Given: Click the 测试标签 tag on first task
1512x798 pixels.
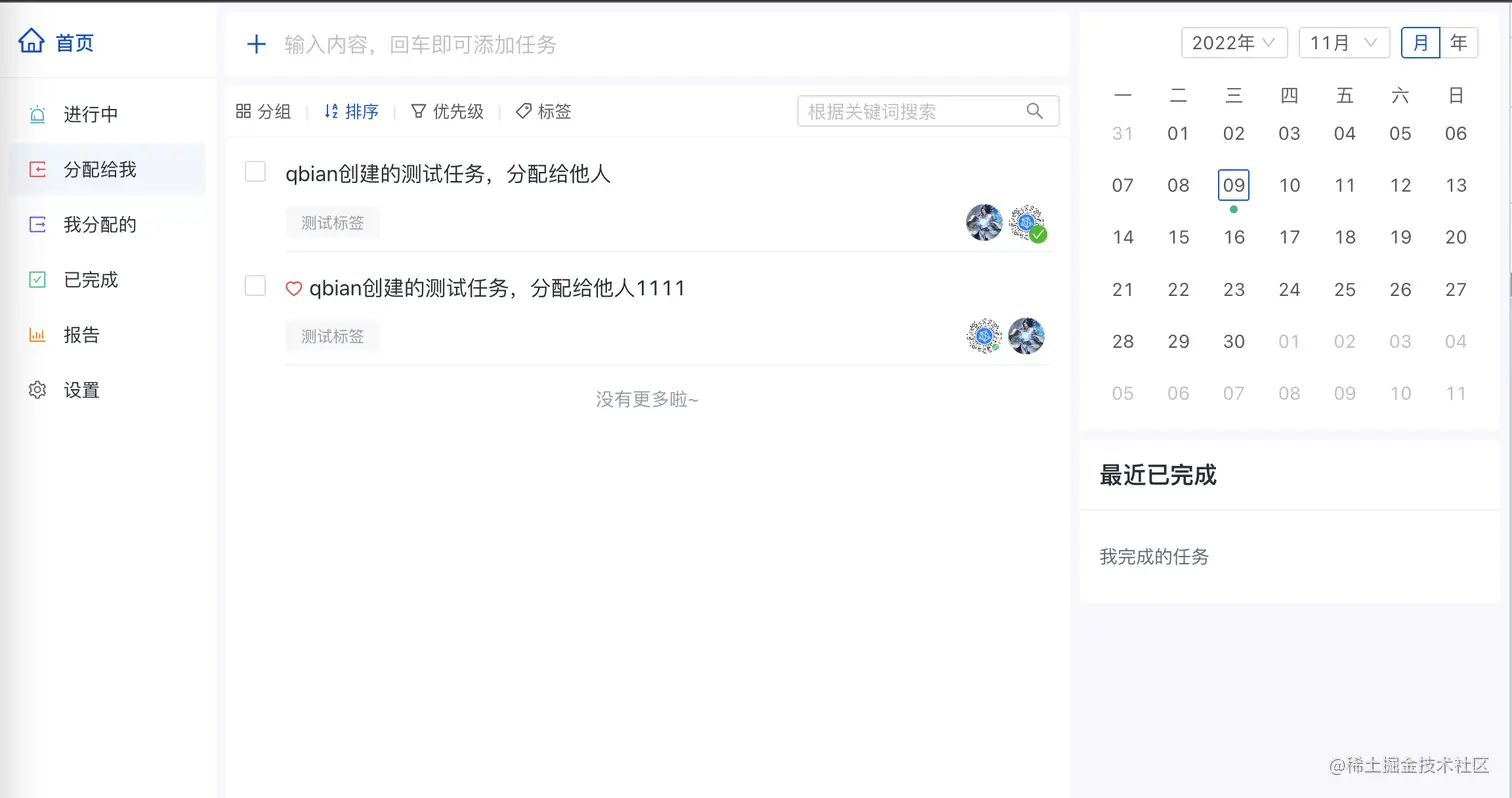Looking at the screenshot, I should (x=333, y=223).
